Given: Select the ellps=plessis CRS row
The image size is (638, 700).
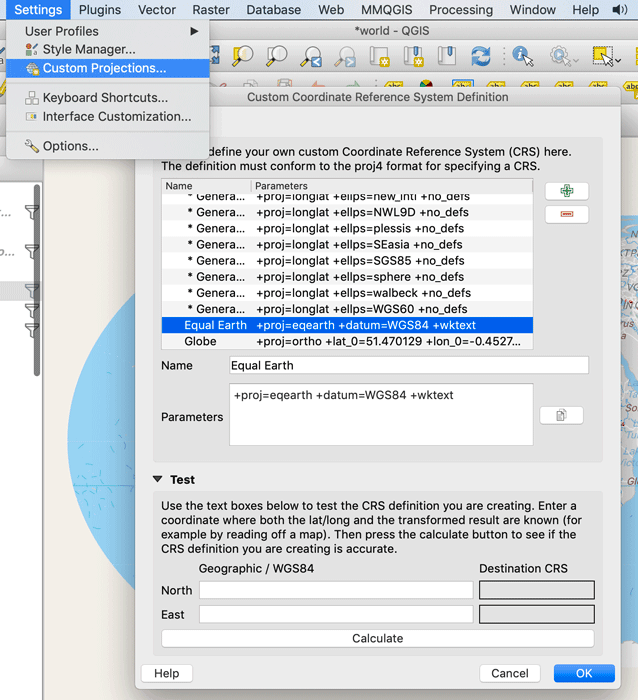Looking at the screenshot, I should click(347, 229).
